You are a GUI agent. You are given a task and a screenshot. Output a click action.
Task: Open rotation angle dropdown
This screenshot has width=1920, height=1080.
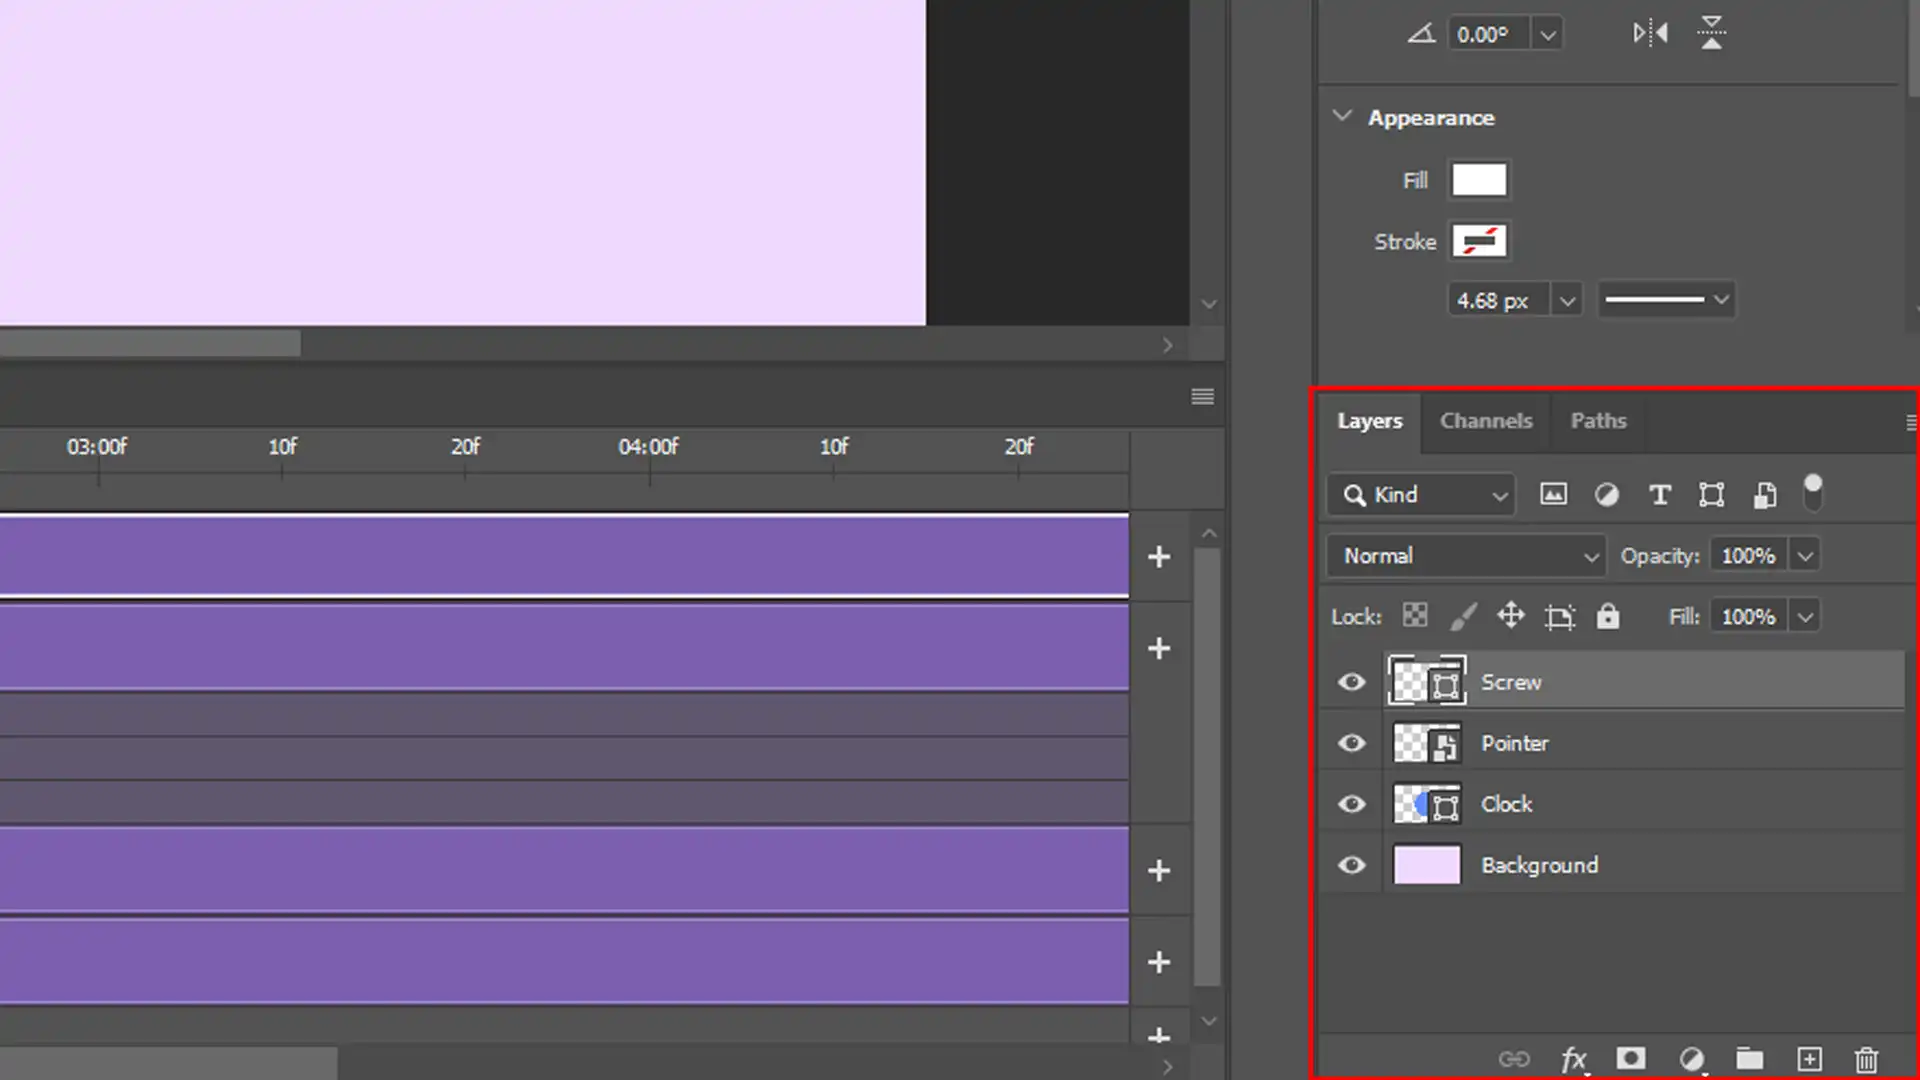pyautogui.click(x=1547, y=34)
